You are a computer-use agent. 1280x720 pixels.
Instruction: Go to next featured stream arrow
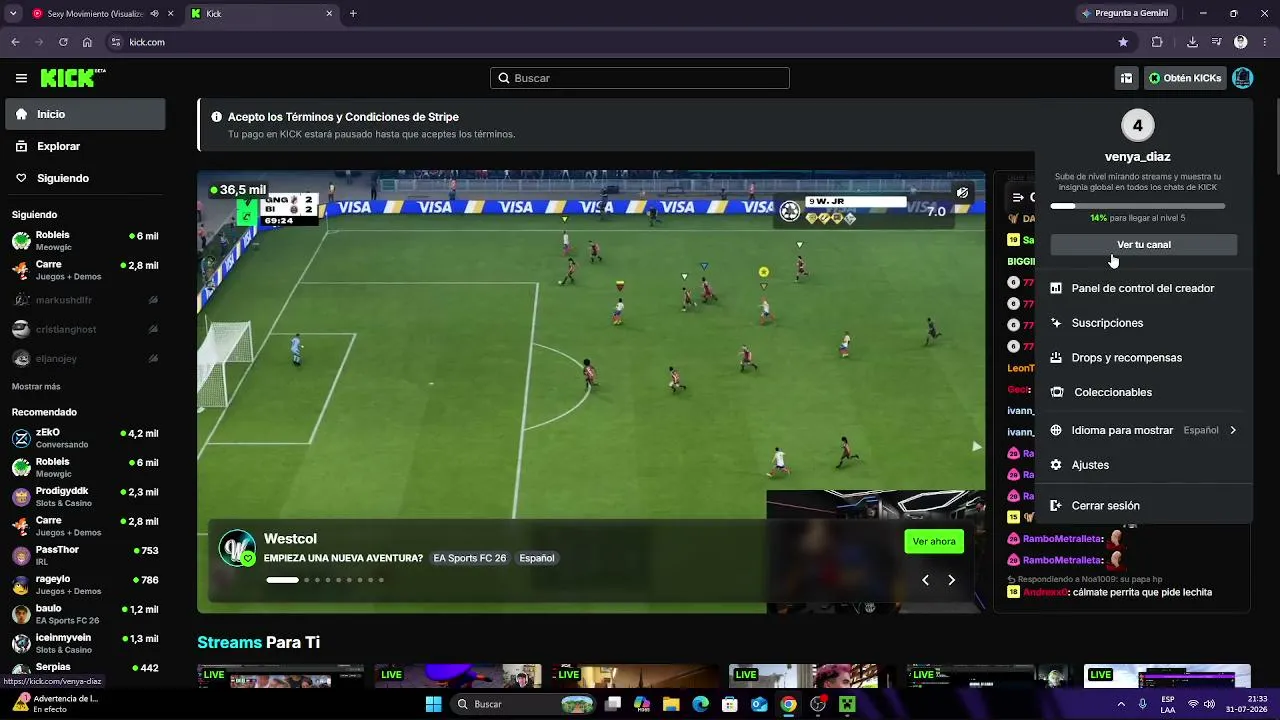pos(951,580)
